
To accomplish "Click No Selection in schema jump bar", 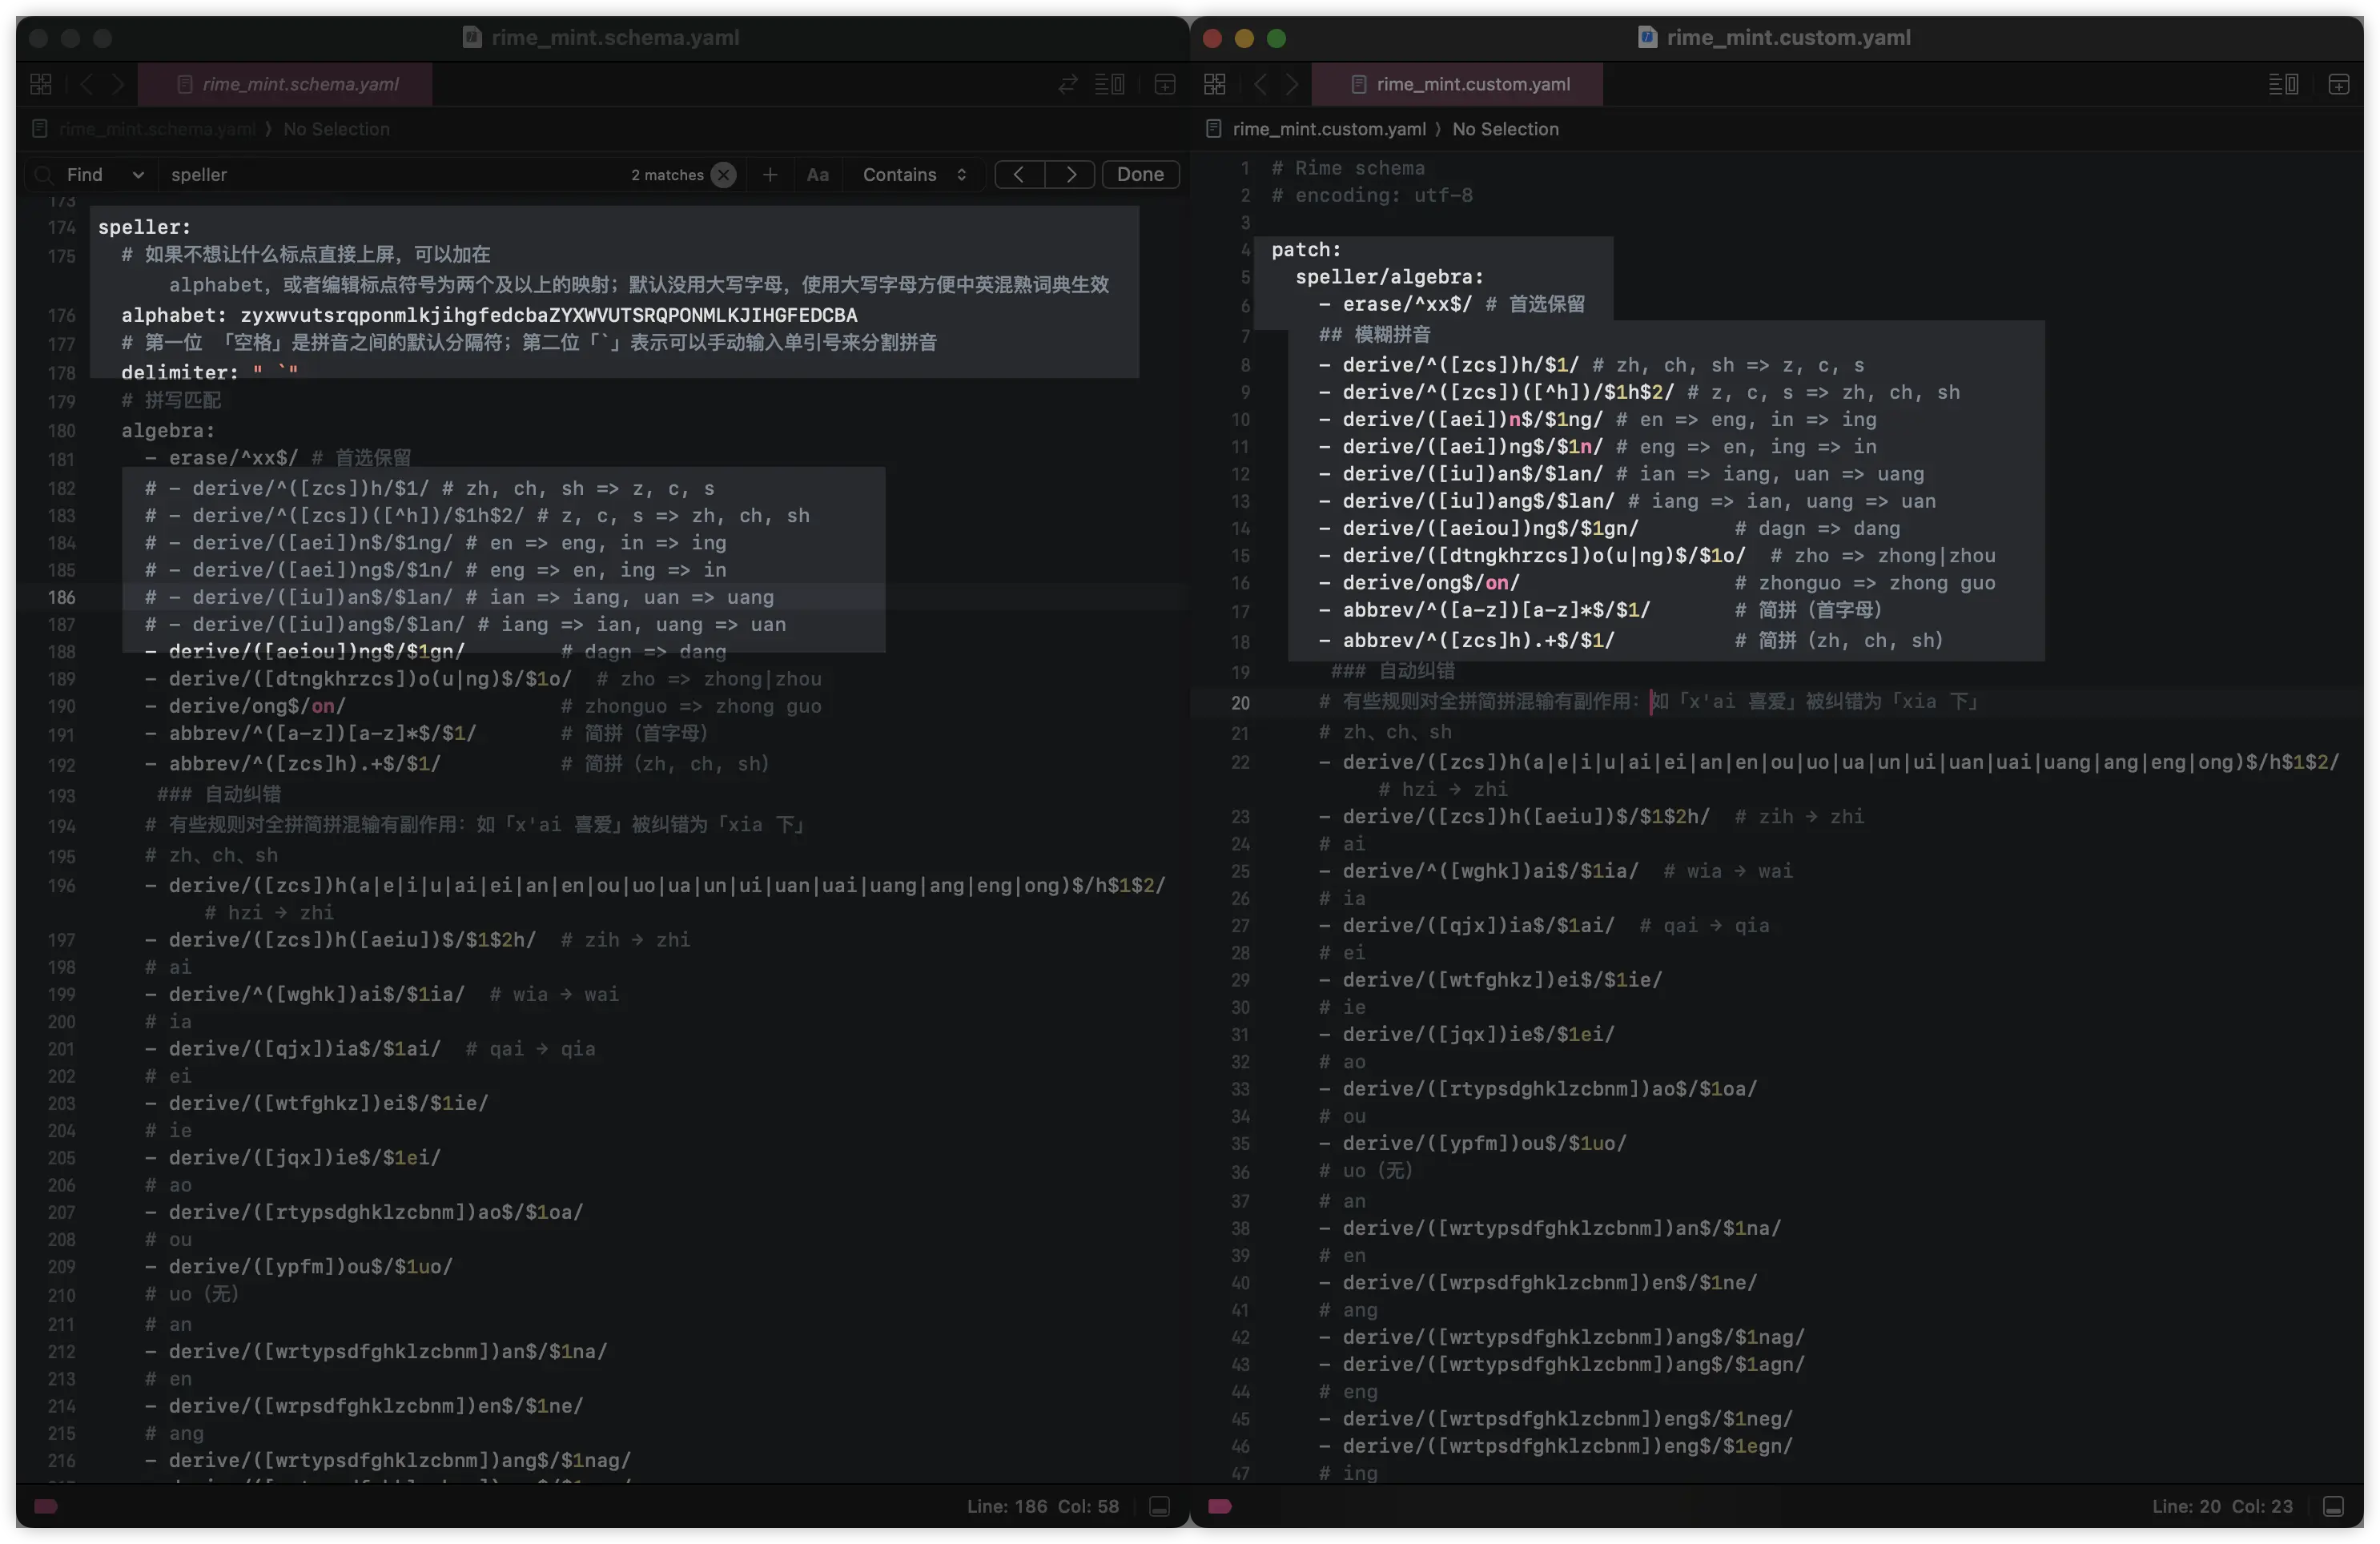I will 336,129.
